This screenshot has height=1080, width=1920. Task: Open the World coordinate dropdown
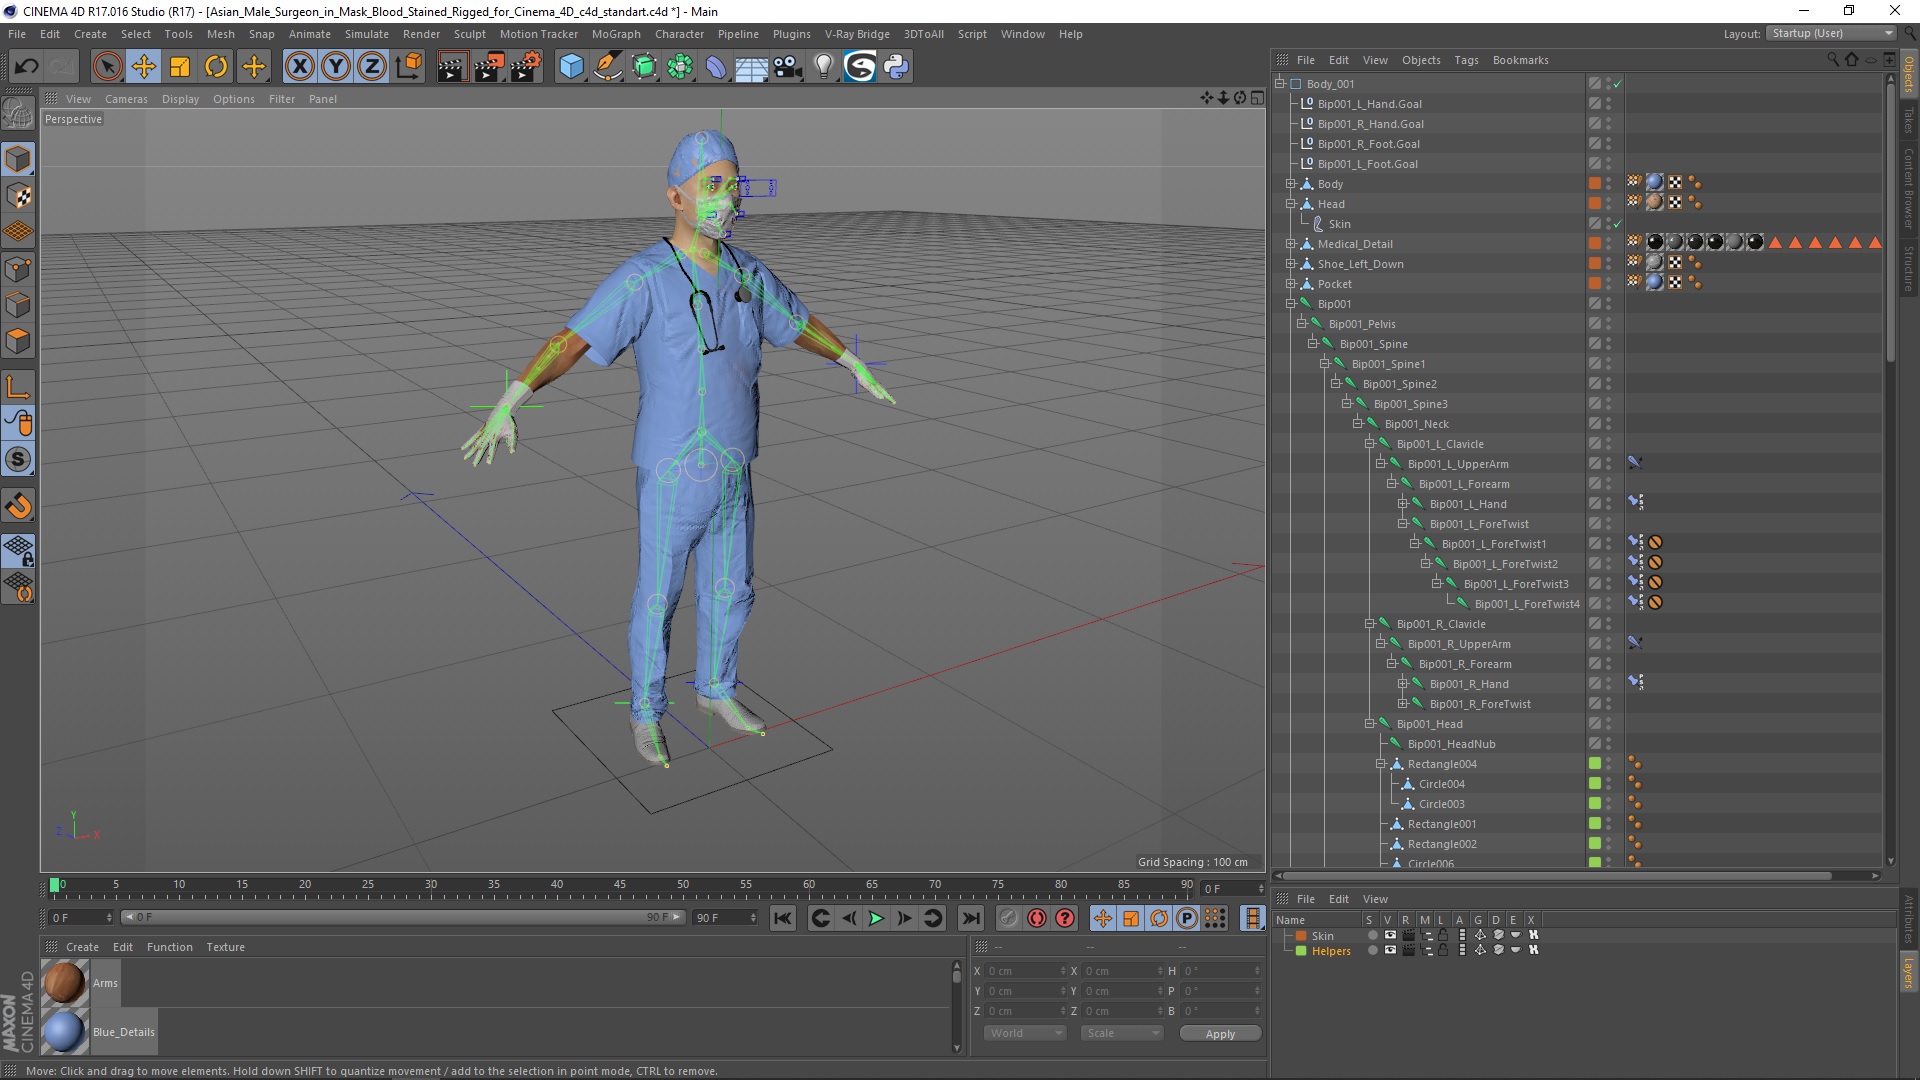(x=1025, y=1033)
